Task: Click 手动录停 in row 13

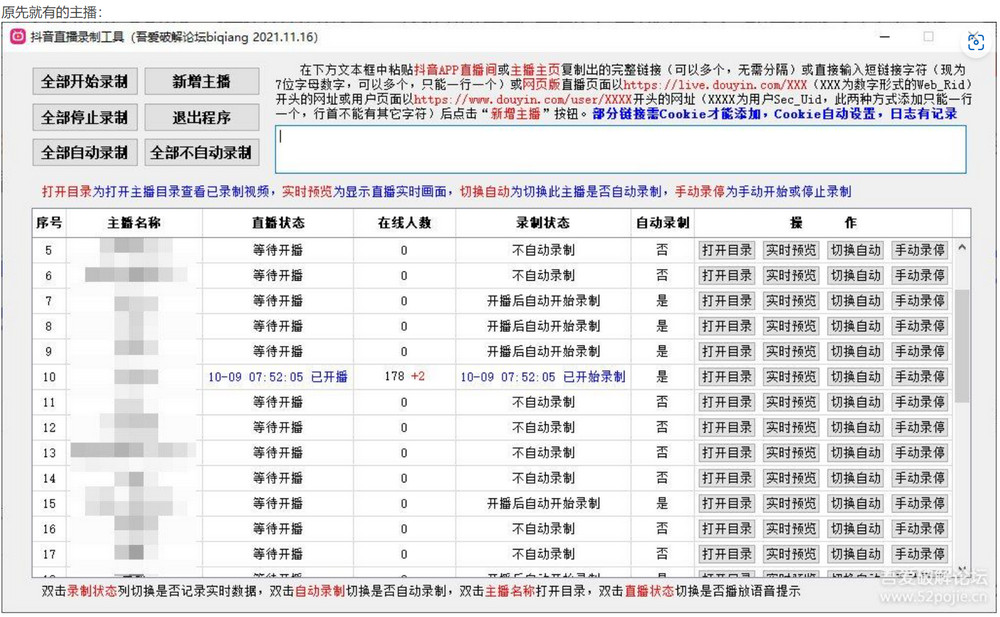Action: point(920,452)
